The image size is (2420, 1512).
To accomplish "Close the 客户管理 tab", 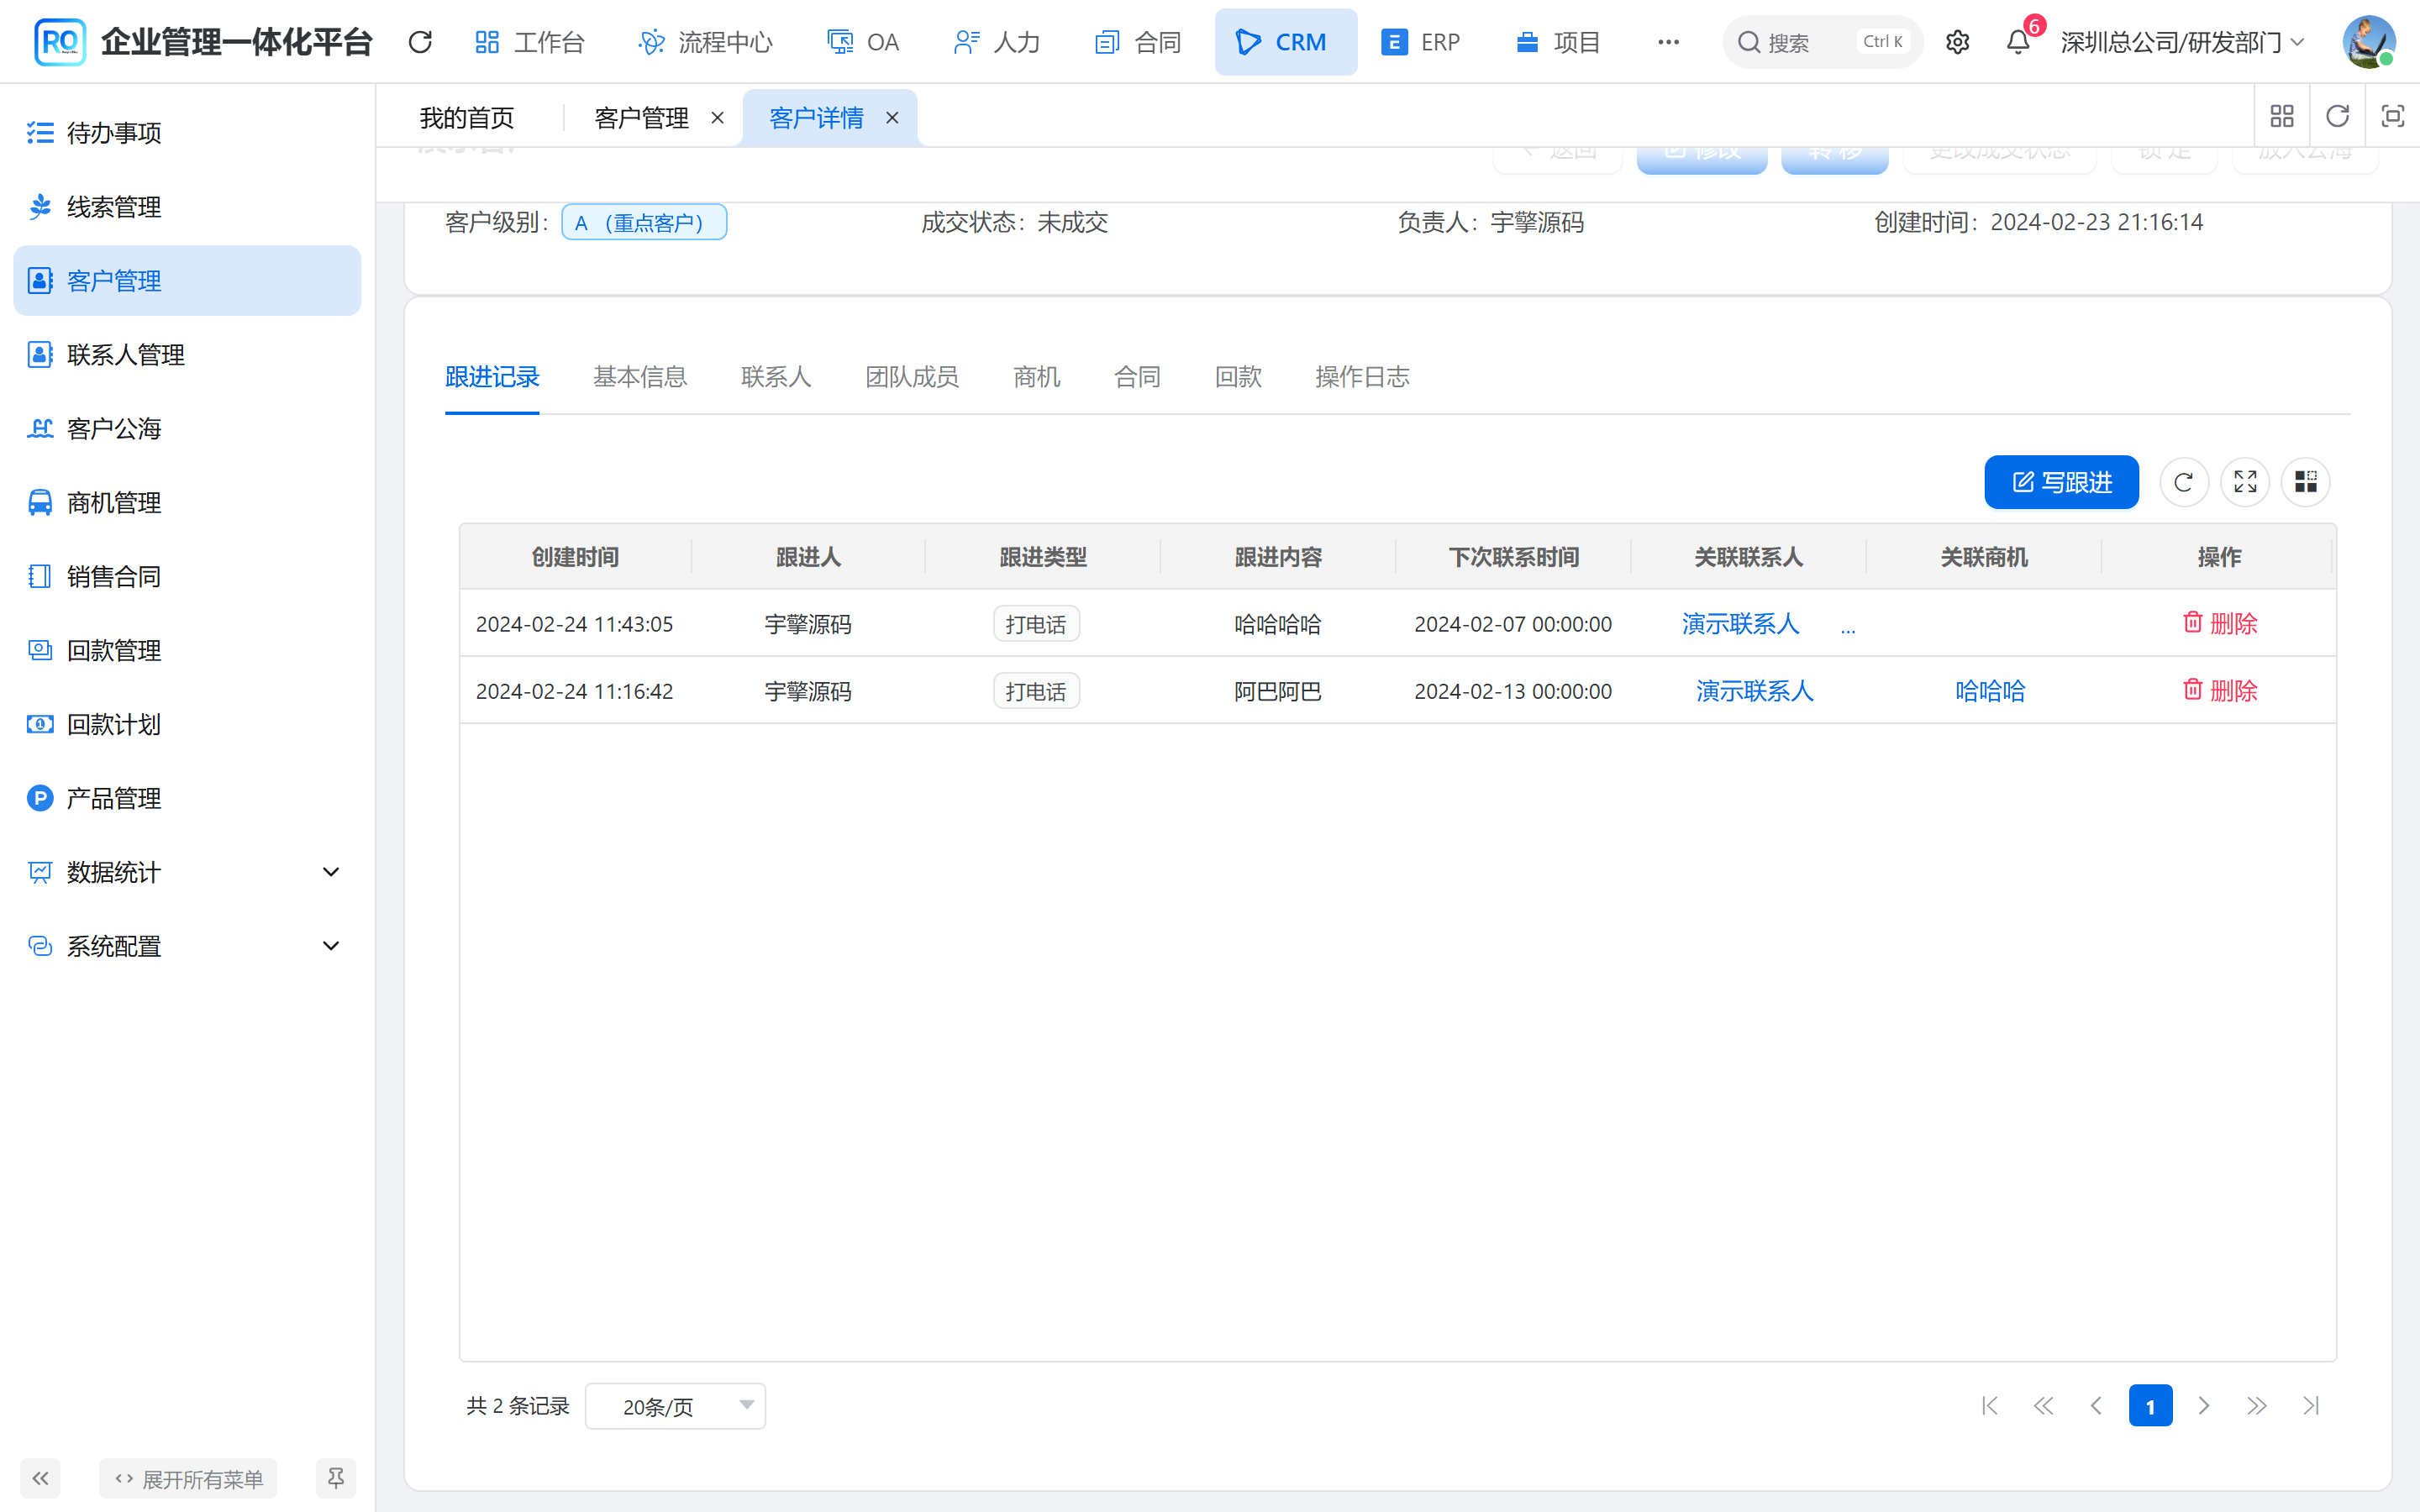I will 717,118.
